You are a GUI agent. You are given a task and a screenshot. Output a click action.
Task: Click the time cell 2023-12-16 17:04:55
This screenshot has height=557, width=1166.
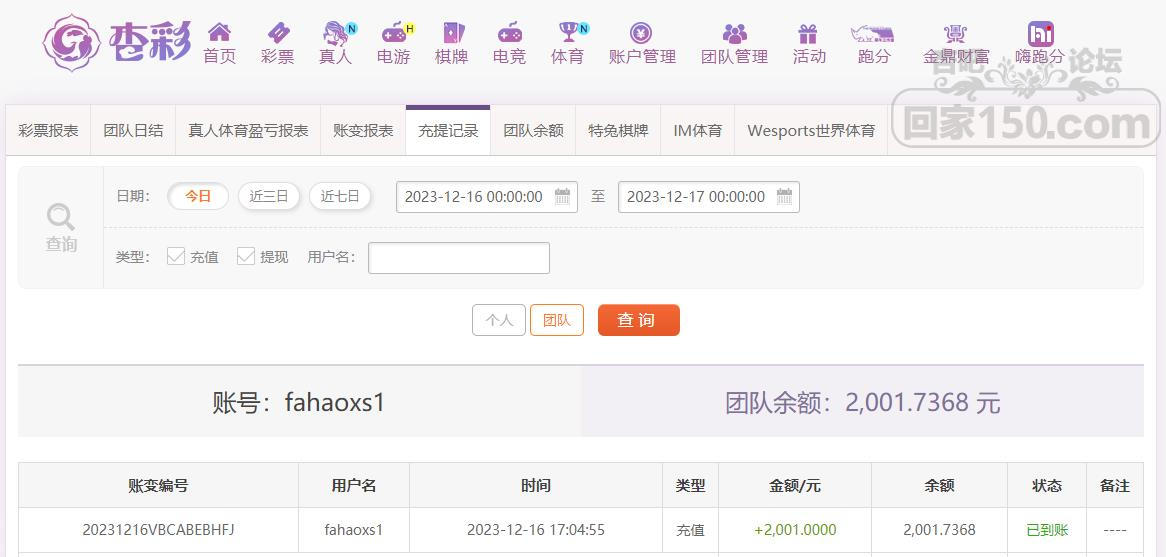(x=536, y=530)
